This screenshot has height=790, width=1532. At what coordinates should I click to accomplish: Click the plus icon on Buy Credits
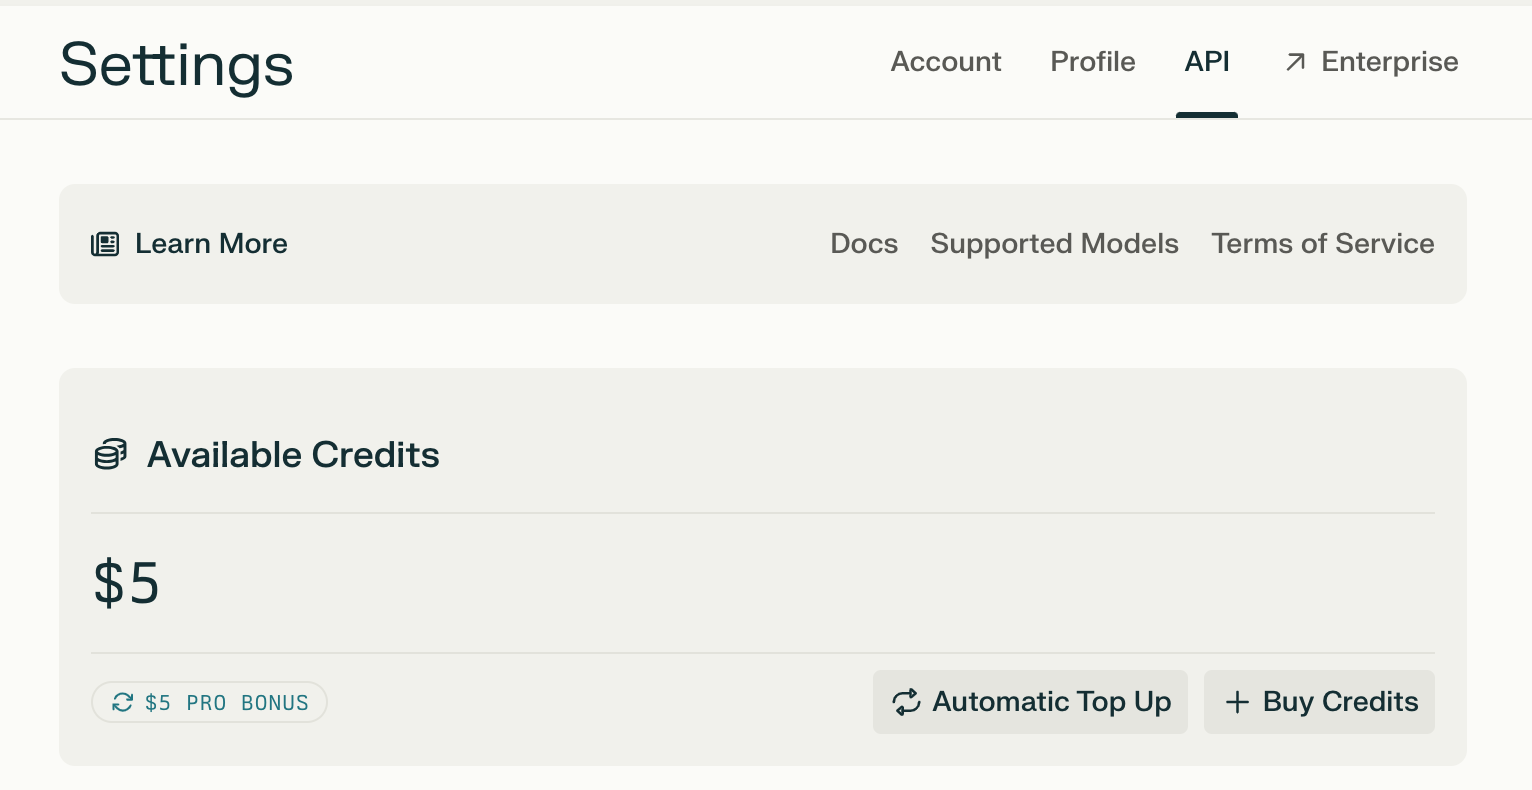pyautogui.click(x=1237, y=703)
